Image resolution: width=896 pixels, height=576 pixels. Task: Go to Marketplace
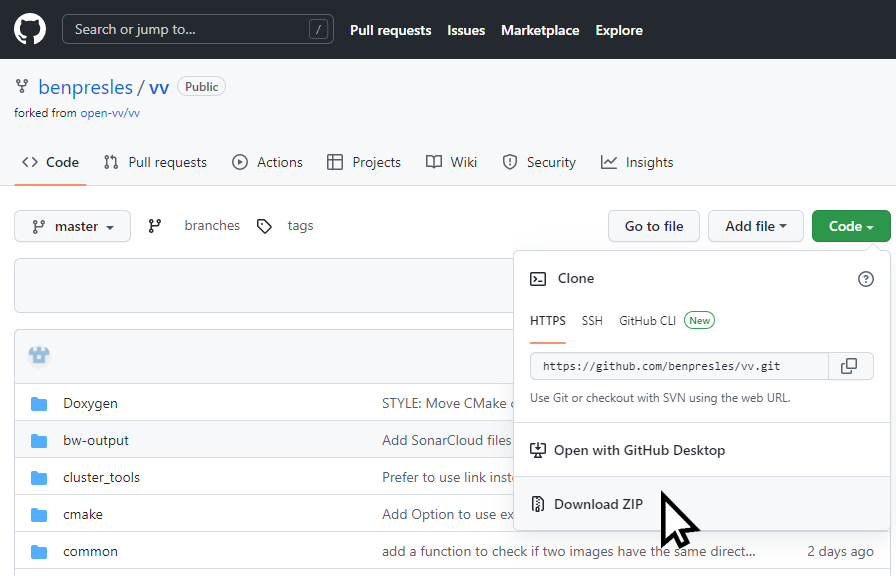(540, 30)
